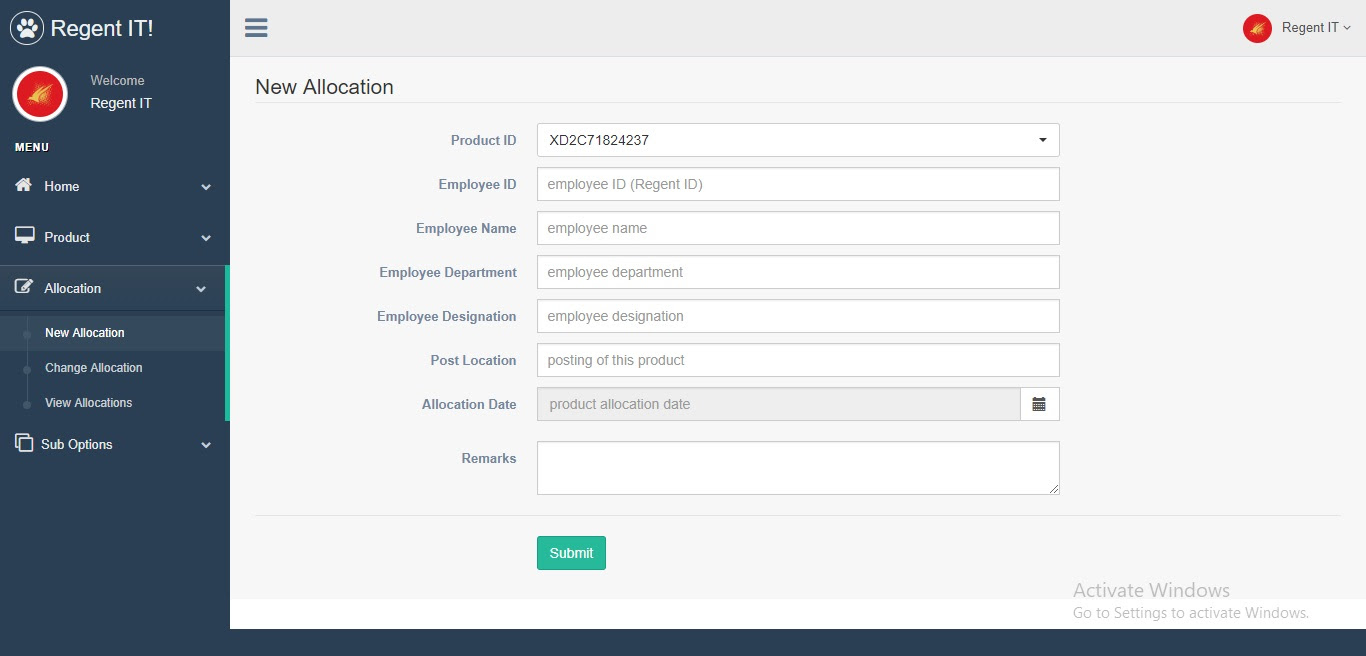Expand the Sub Options chevron
The image size is (1366, 656).
tap(206, 445)
